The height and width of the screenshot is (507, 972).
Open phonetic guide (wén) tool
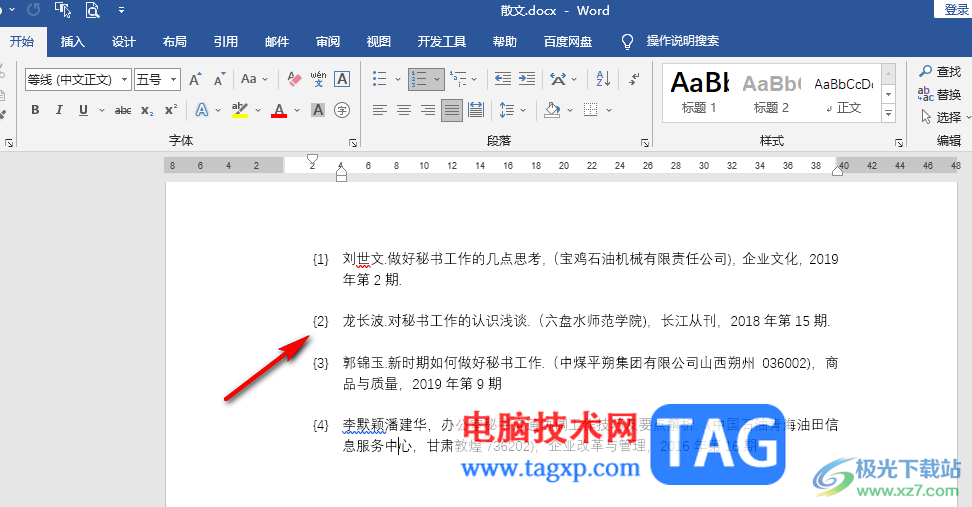(x=318, y=79)
